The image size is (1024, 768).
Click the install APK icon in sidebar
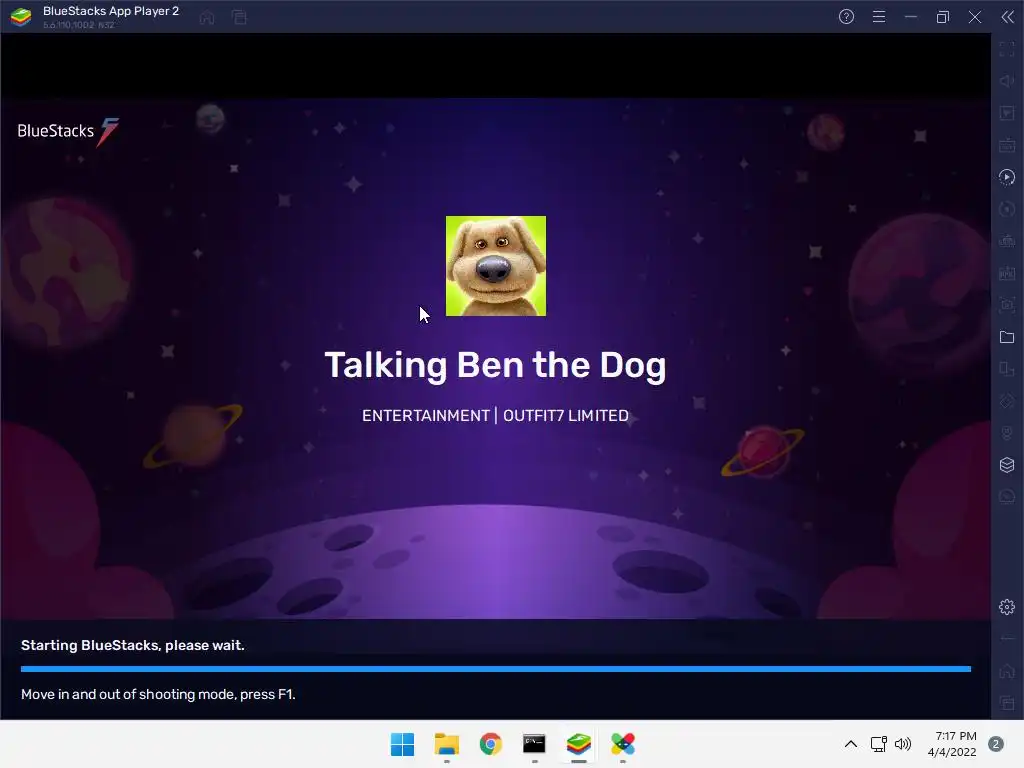[x=1007, y=273]
